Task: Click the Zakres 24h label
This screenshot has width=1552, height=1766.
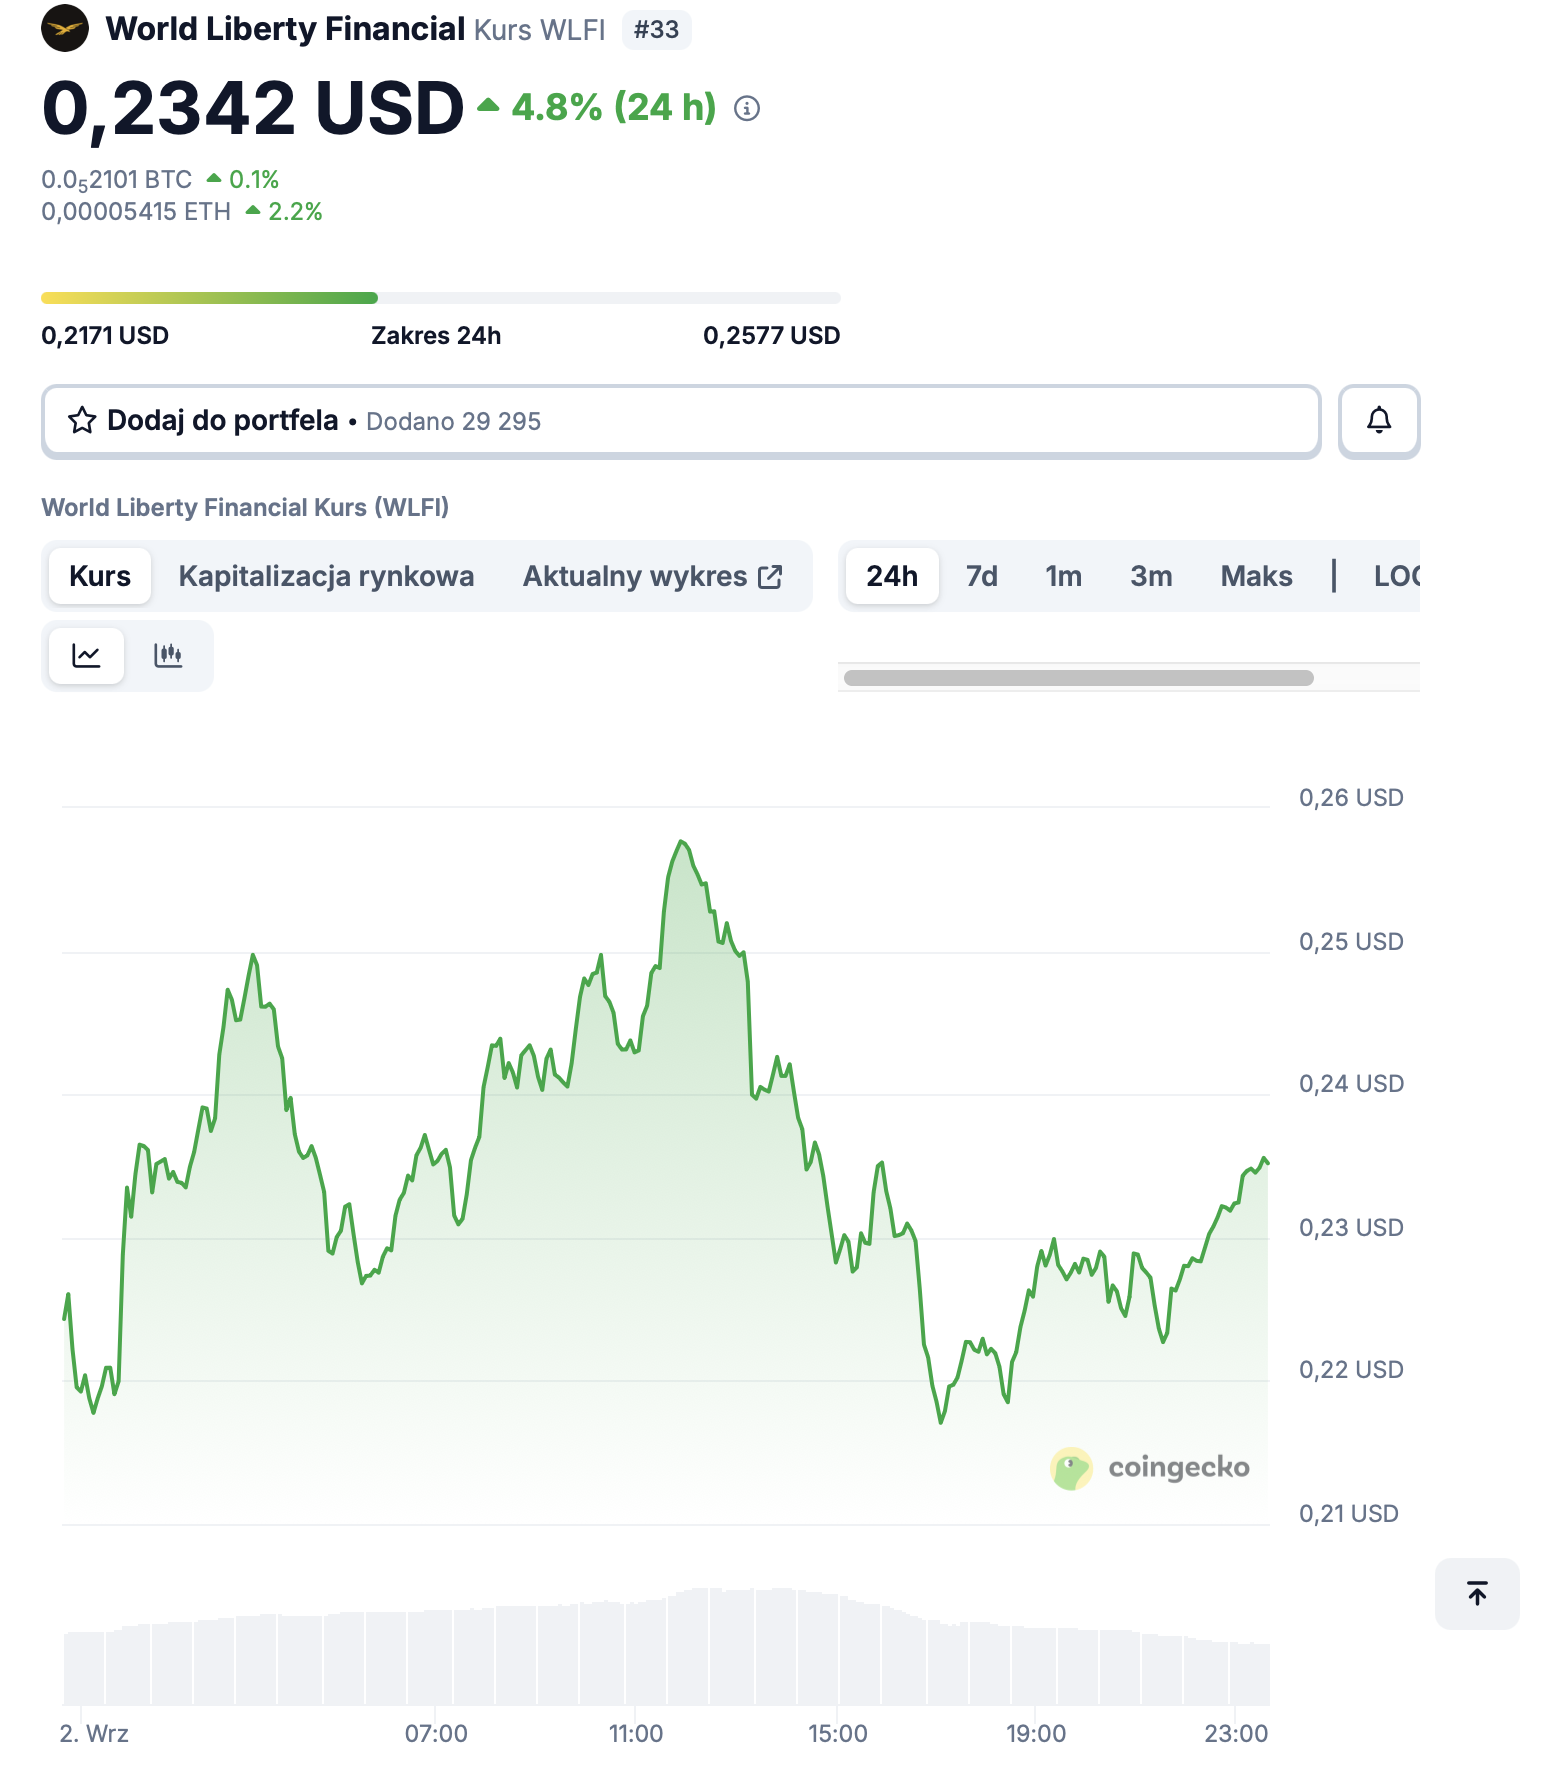Action: (x=436, y=336)
